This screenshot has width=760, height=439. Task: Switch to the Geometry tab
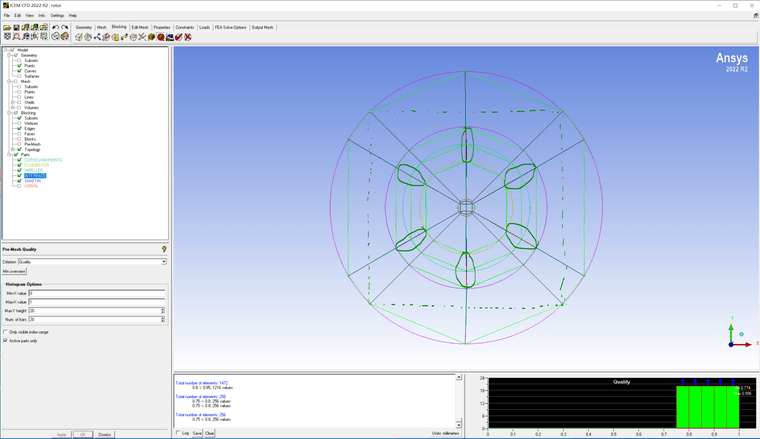tap(84, 27)
